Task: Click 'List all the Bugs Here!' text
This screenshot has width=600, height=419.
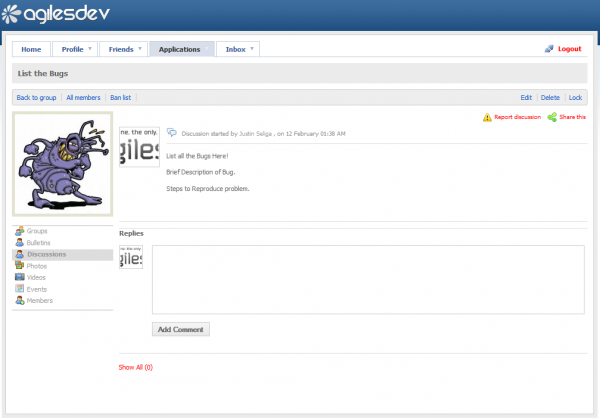Action: pyautogui.click(x=197, y=156)
